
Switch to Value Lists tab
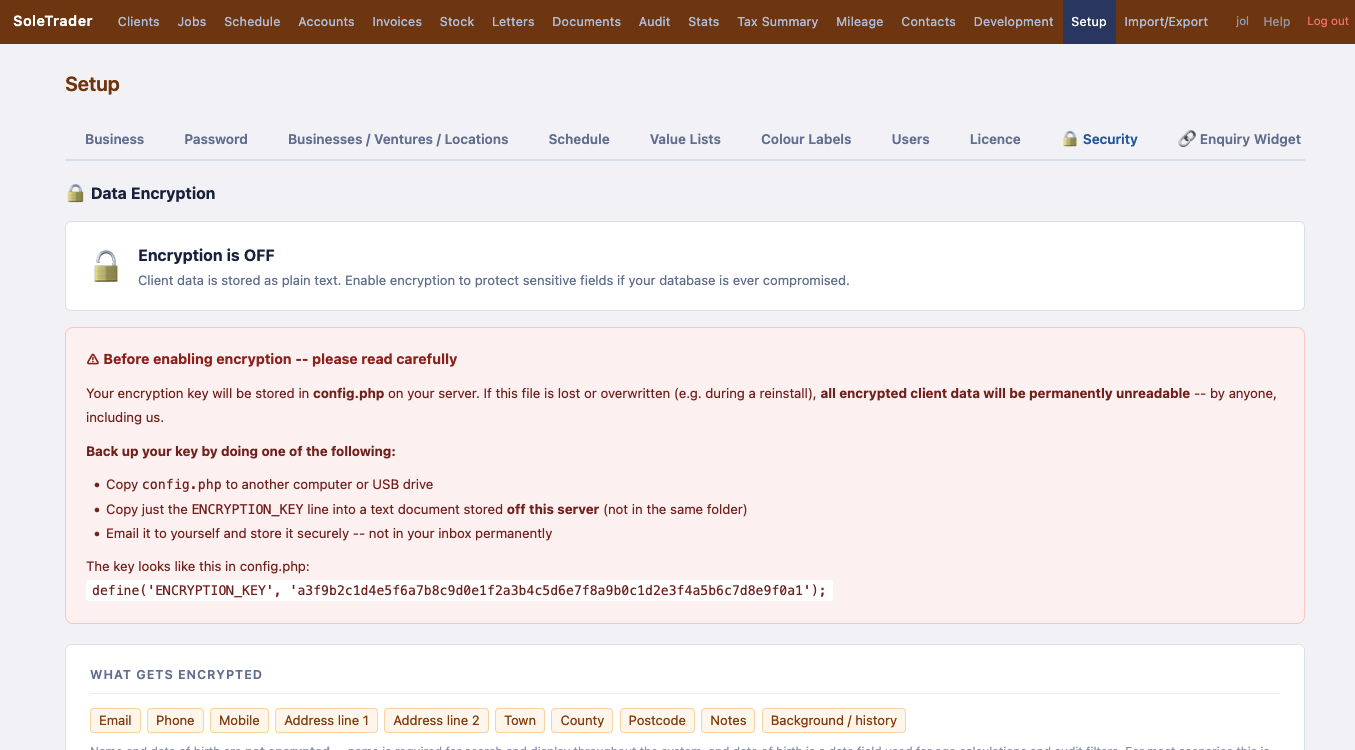click(x=685, y=139)
